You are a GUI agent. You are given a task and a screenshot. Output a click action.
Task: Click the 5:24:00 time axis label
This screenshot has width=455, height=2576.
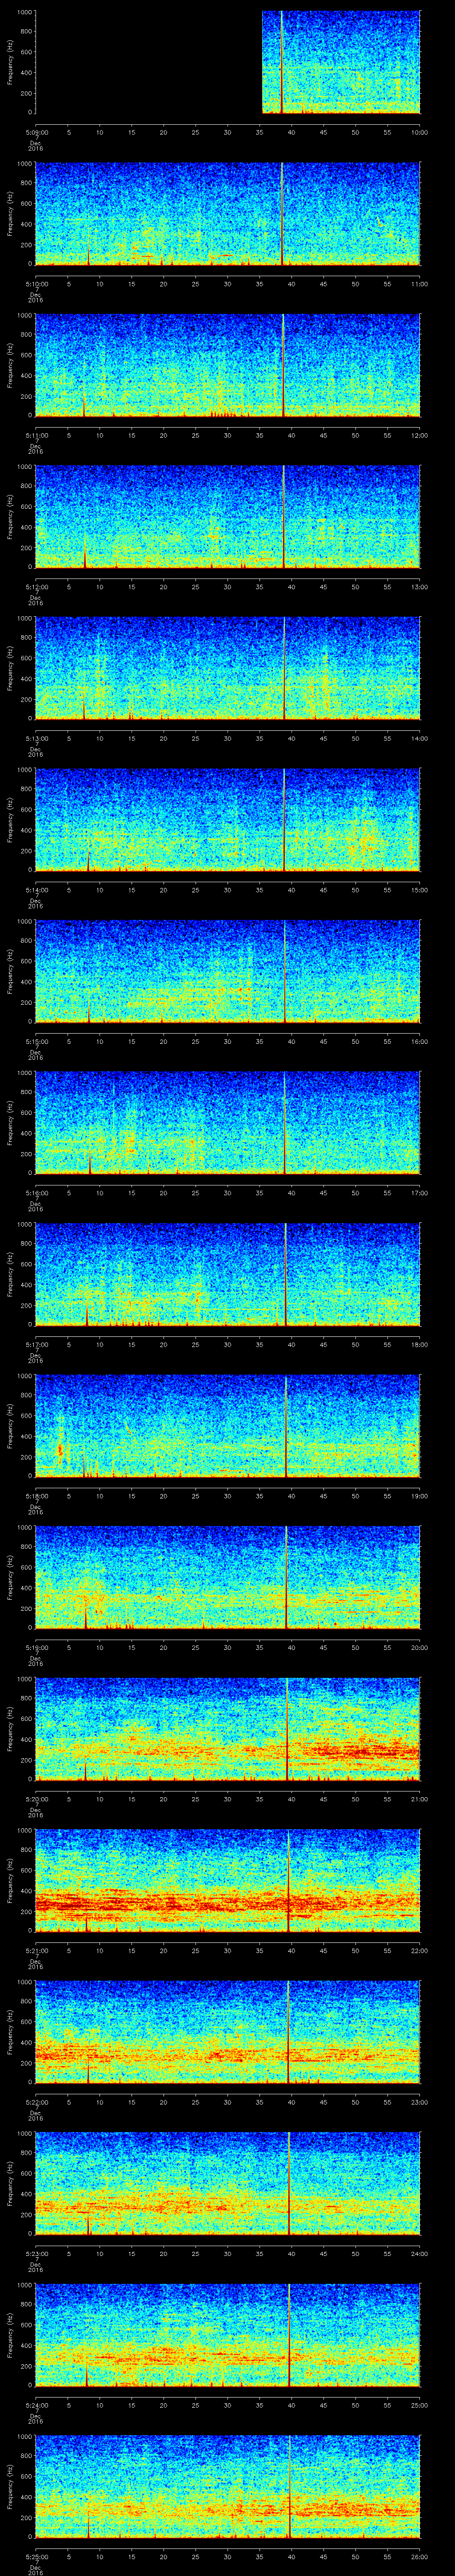[x=37, y=2405]
